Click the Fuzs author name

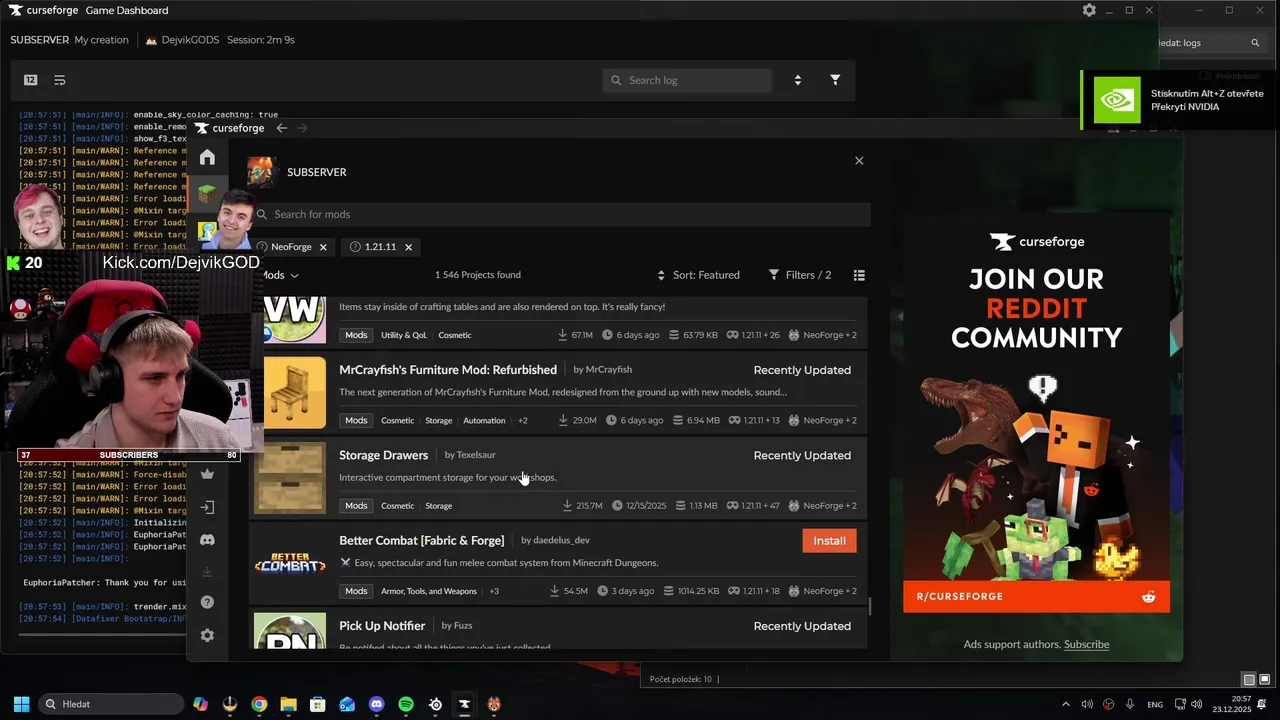tap(463, 626)
